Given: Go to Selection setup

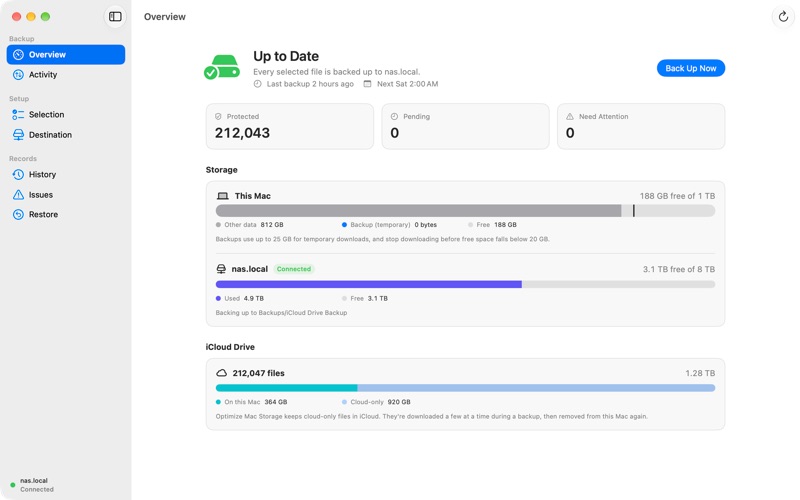Looking at the screenshot, I should tap(66, 114).
